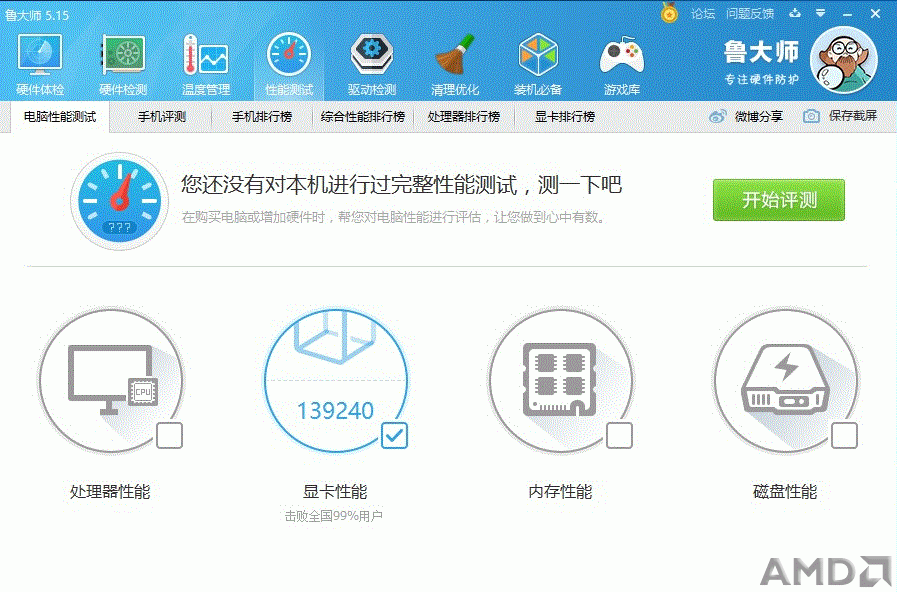Open the 论坛 forum link
This screenshot has width=897, height=592.
[x=702, y=13]
